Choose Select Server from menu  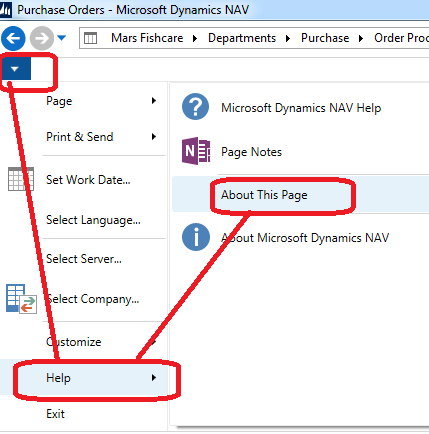point(84,259)
